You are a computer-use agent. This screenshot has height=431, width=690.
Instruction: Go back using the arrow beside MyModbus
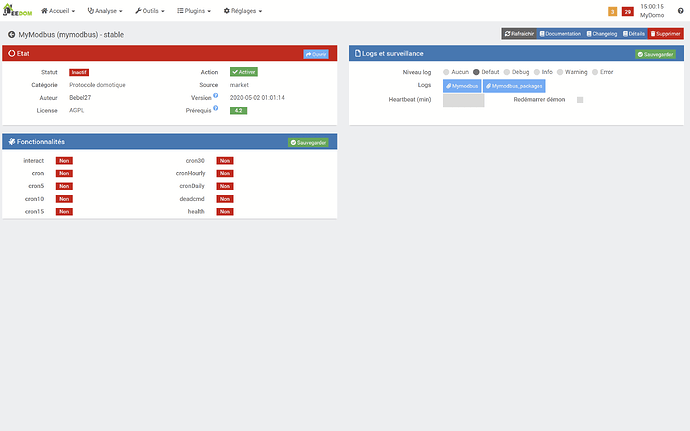point(11,34)
